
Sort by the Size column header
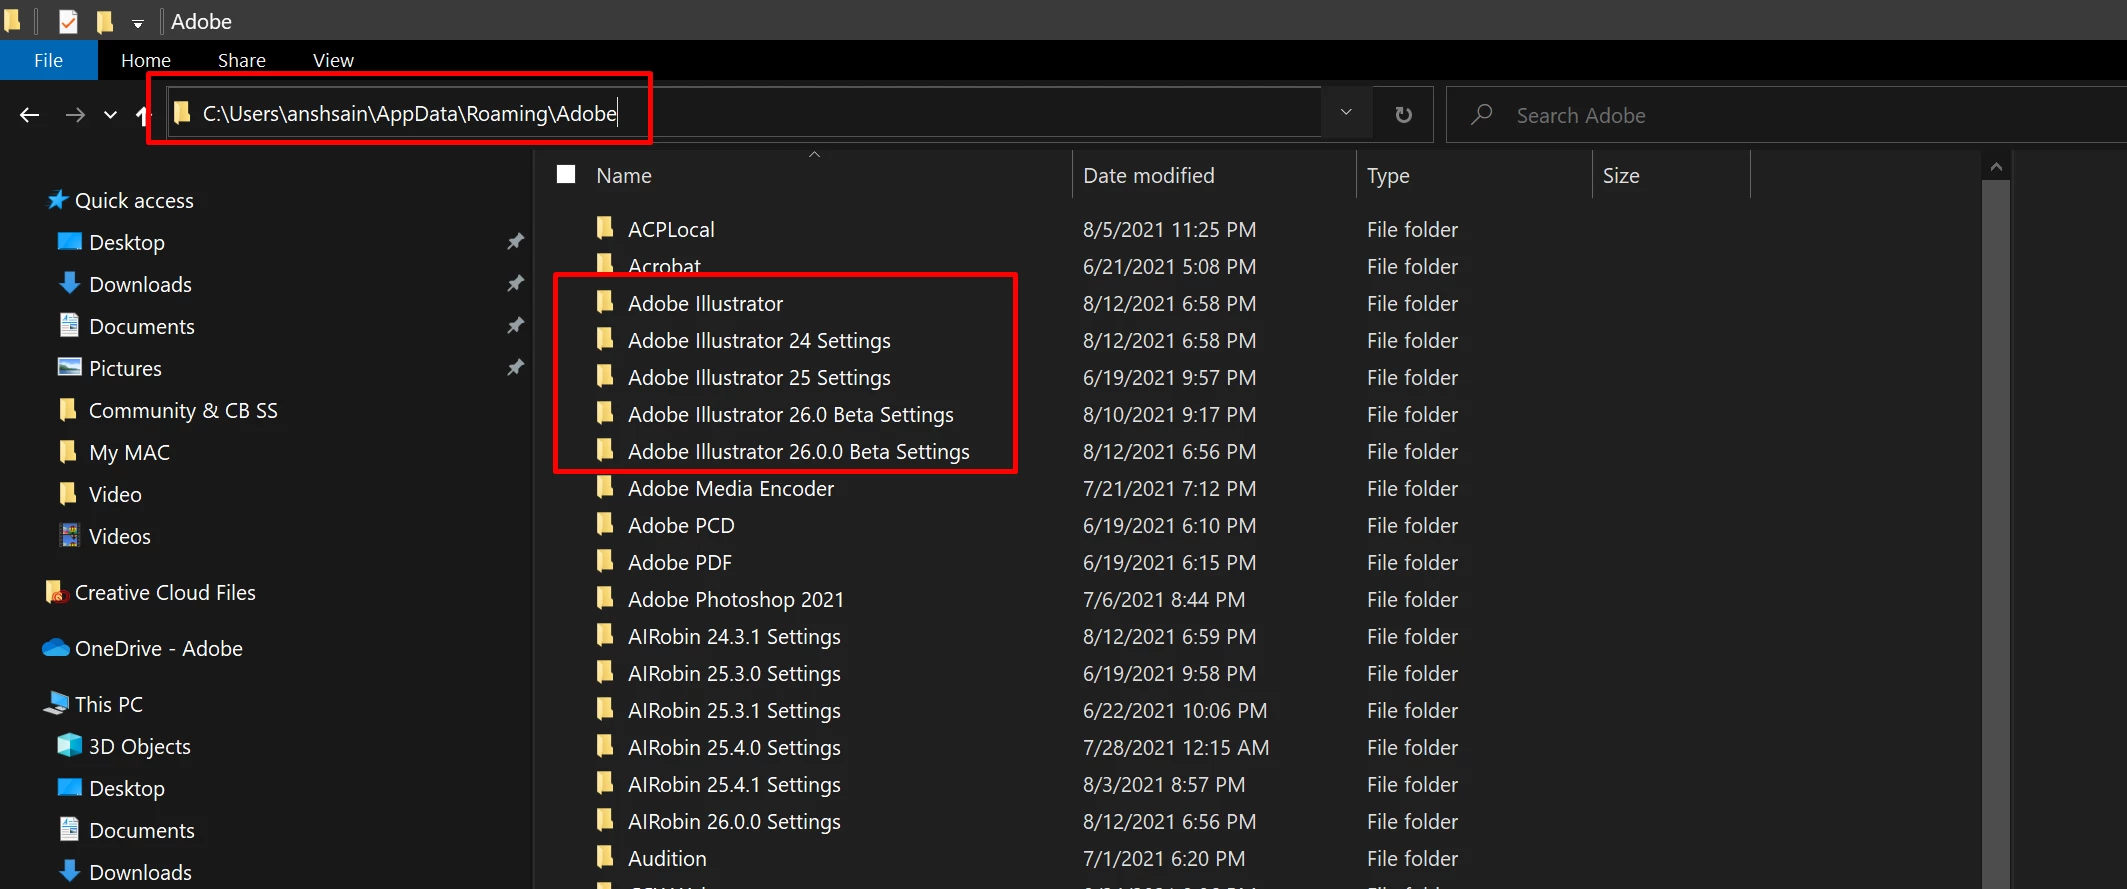[1620, 175]
